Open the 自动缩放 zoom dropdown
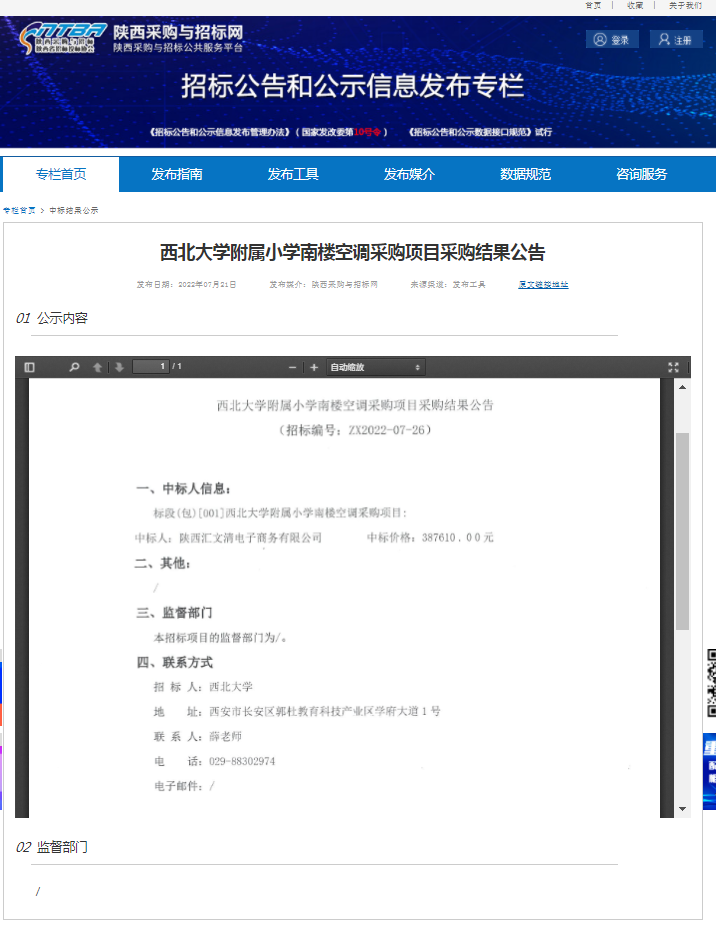Image resolution: width=716 pixels, height=930 pixels. pyautogui.click(x=376, y=367)
